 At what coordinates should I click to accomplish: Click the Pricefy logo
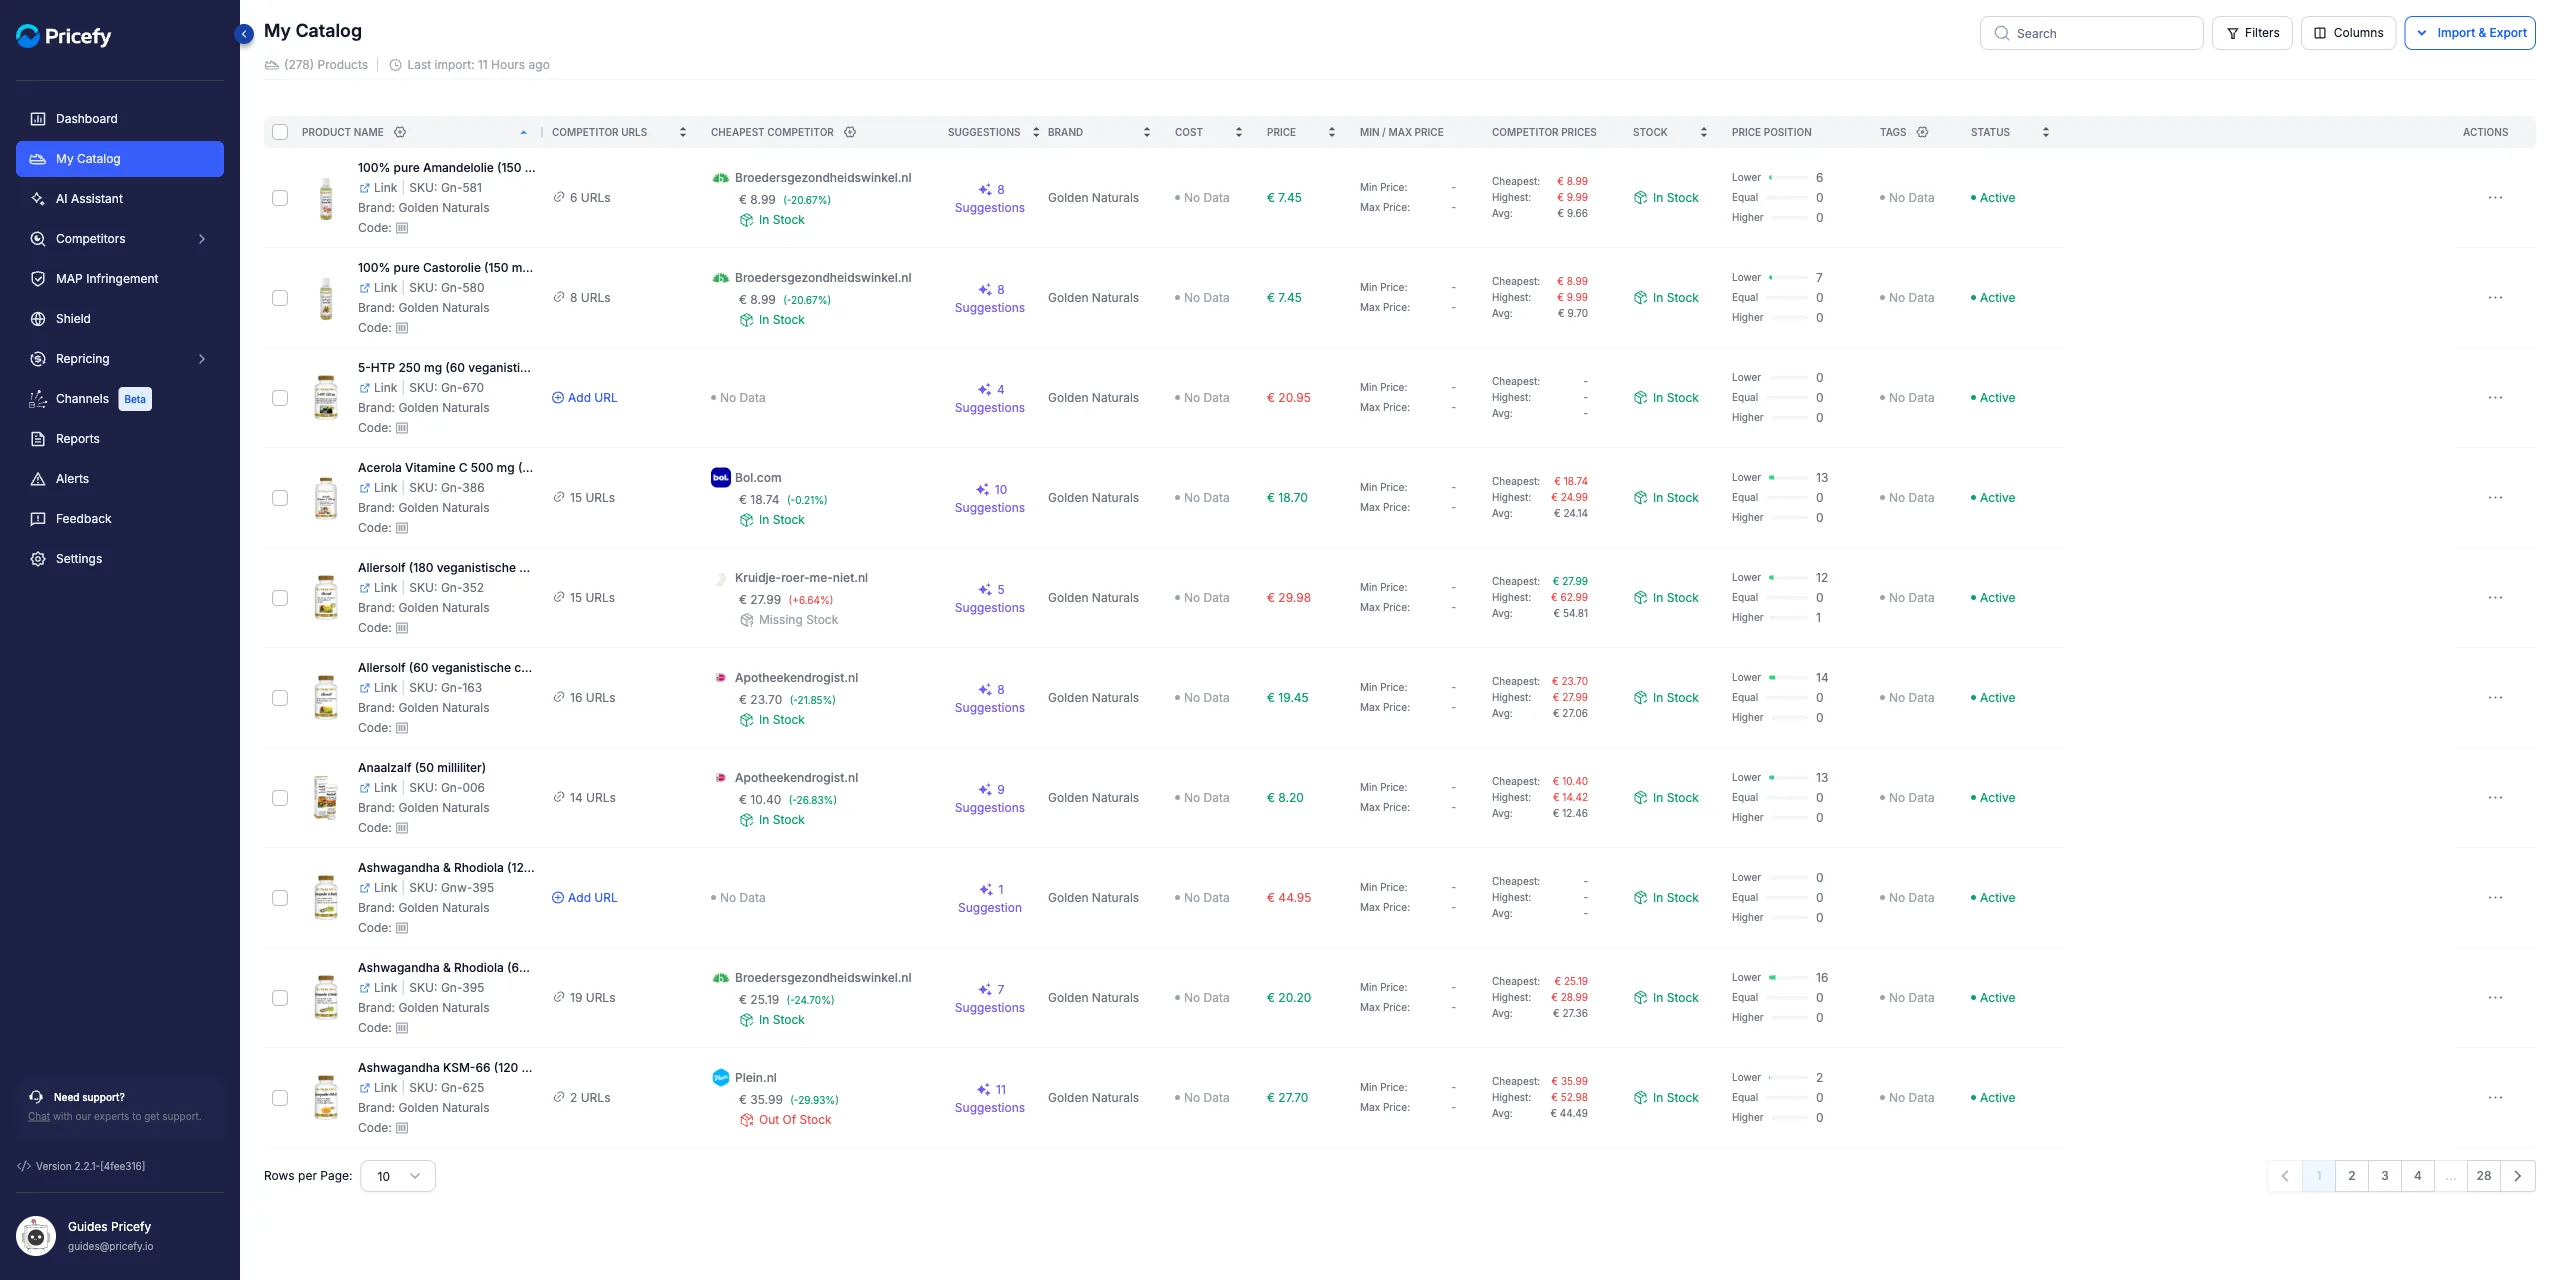click(x=64, y=36)
